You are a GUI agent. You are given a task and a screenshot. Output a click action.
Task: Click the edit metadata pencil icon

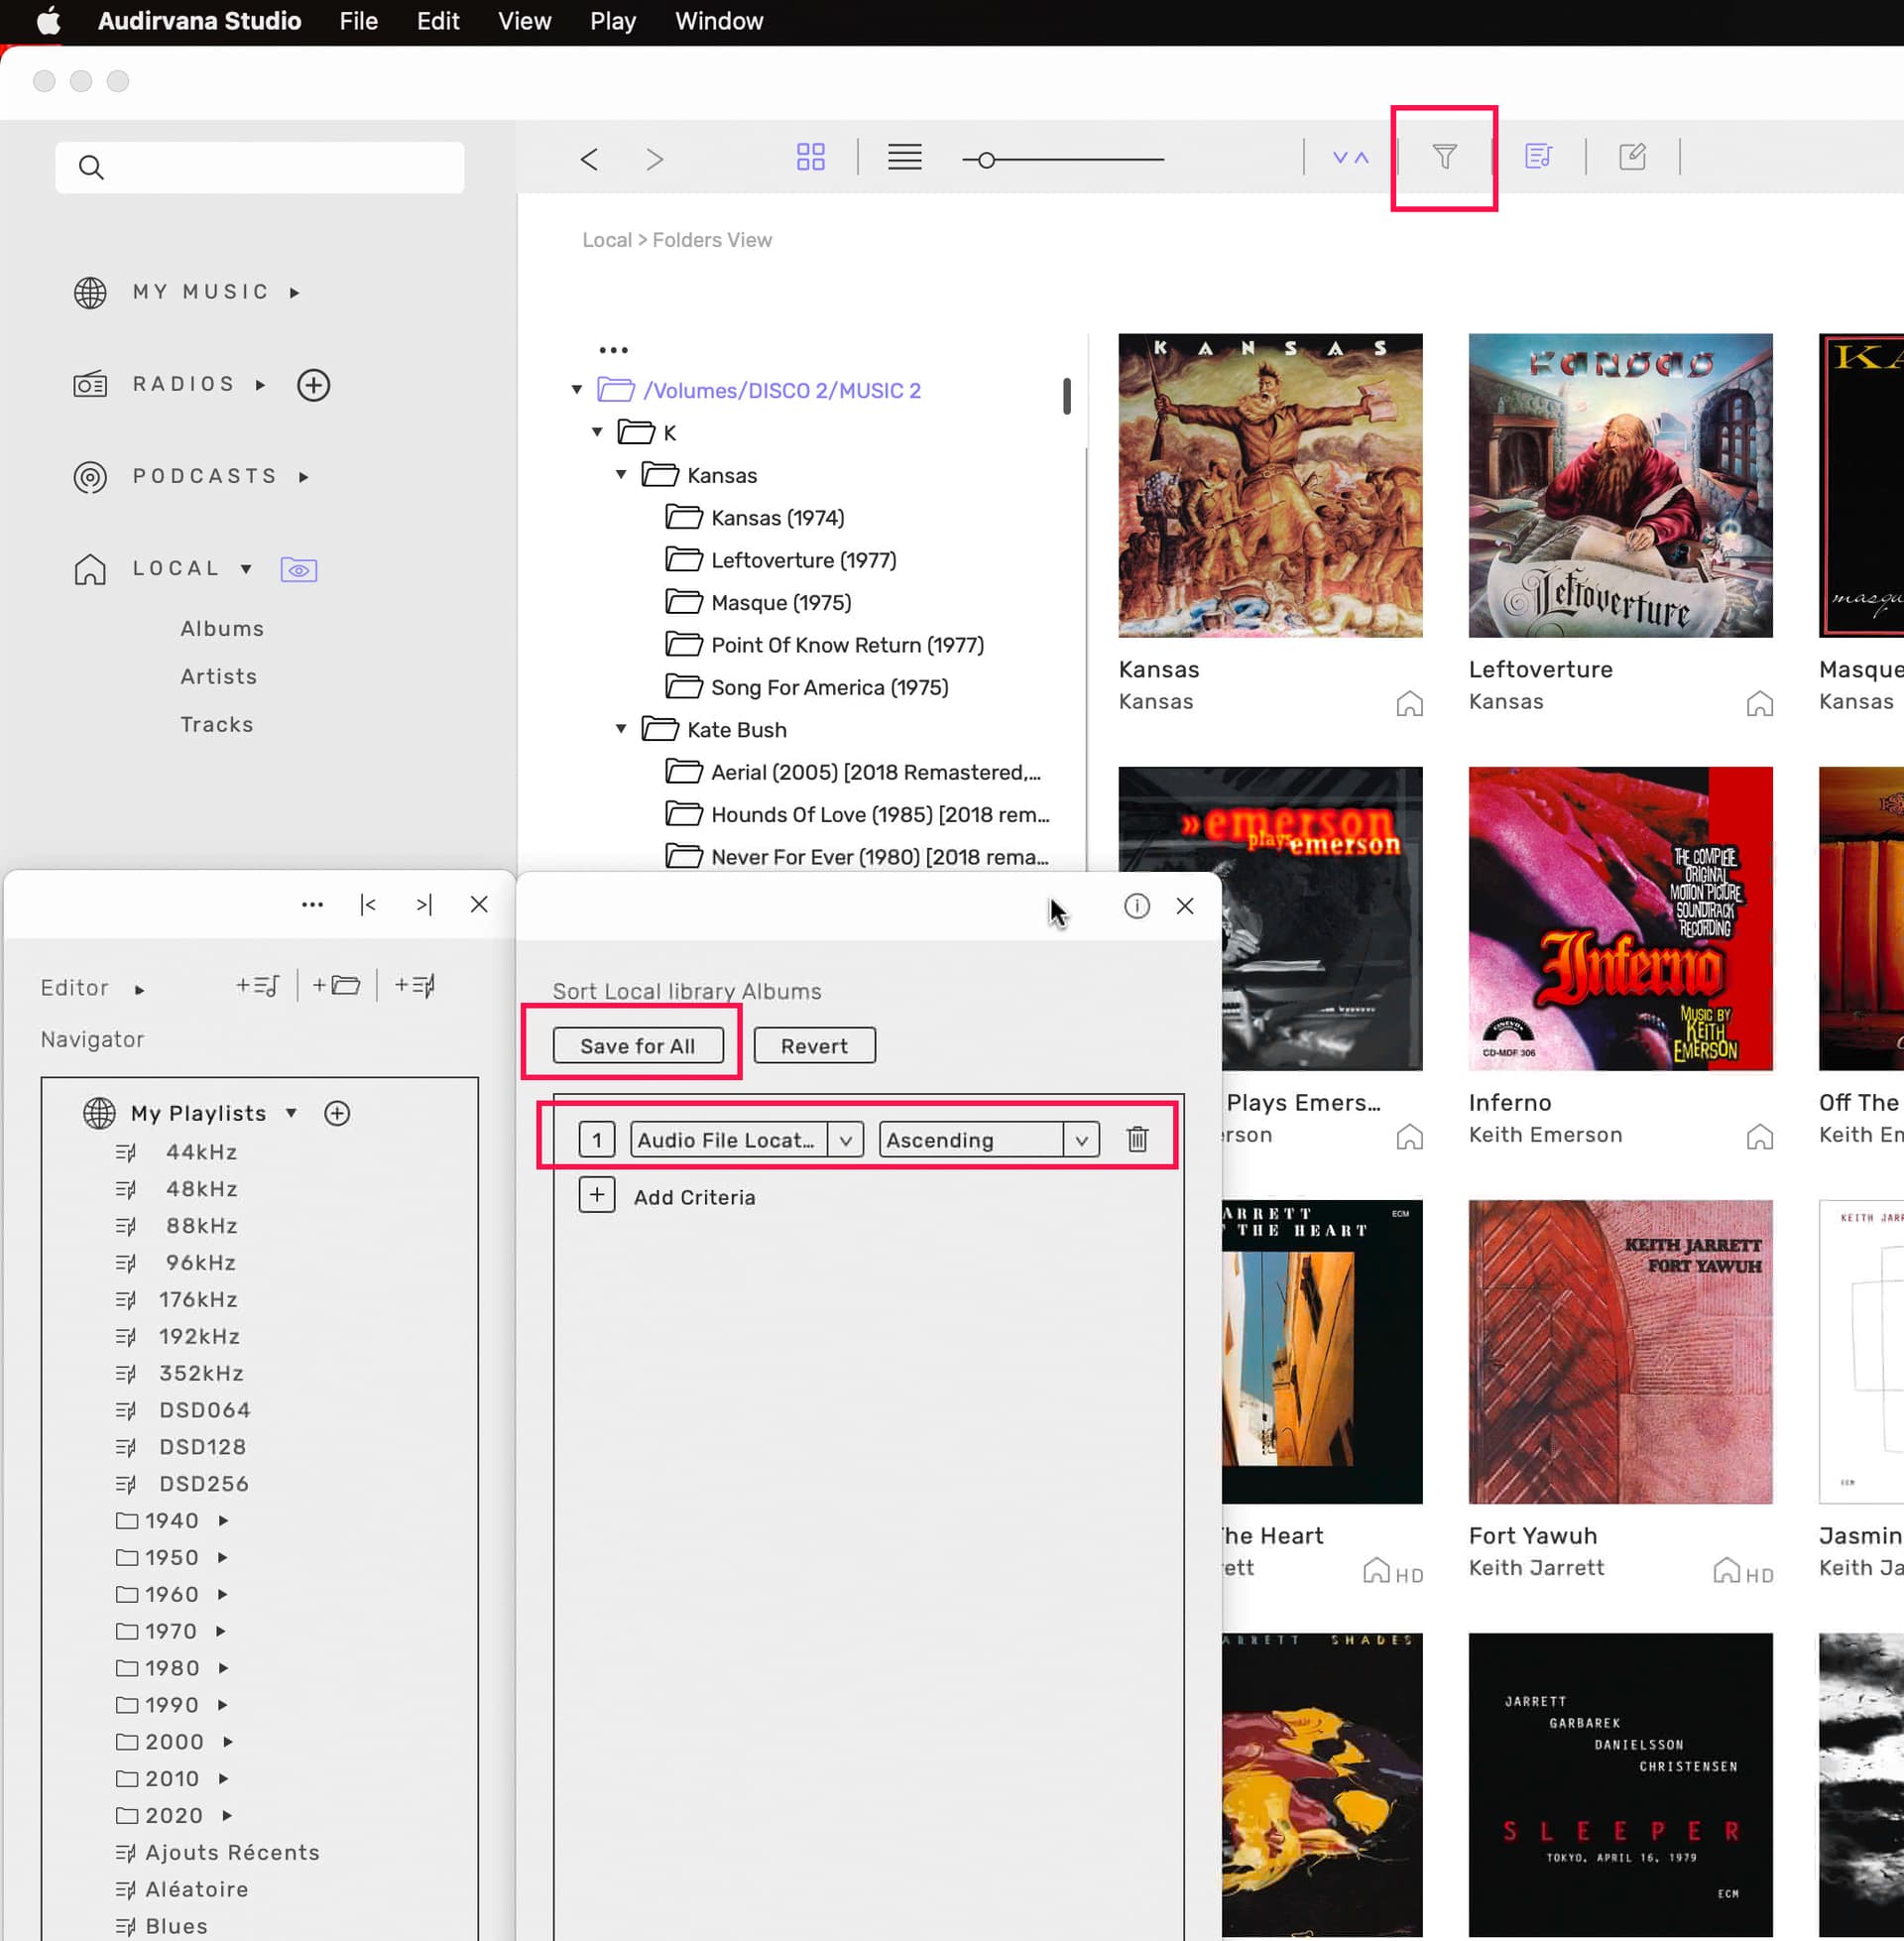tap(1631, 157)
